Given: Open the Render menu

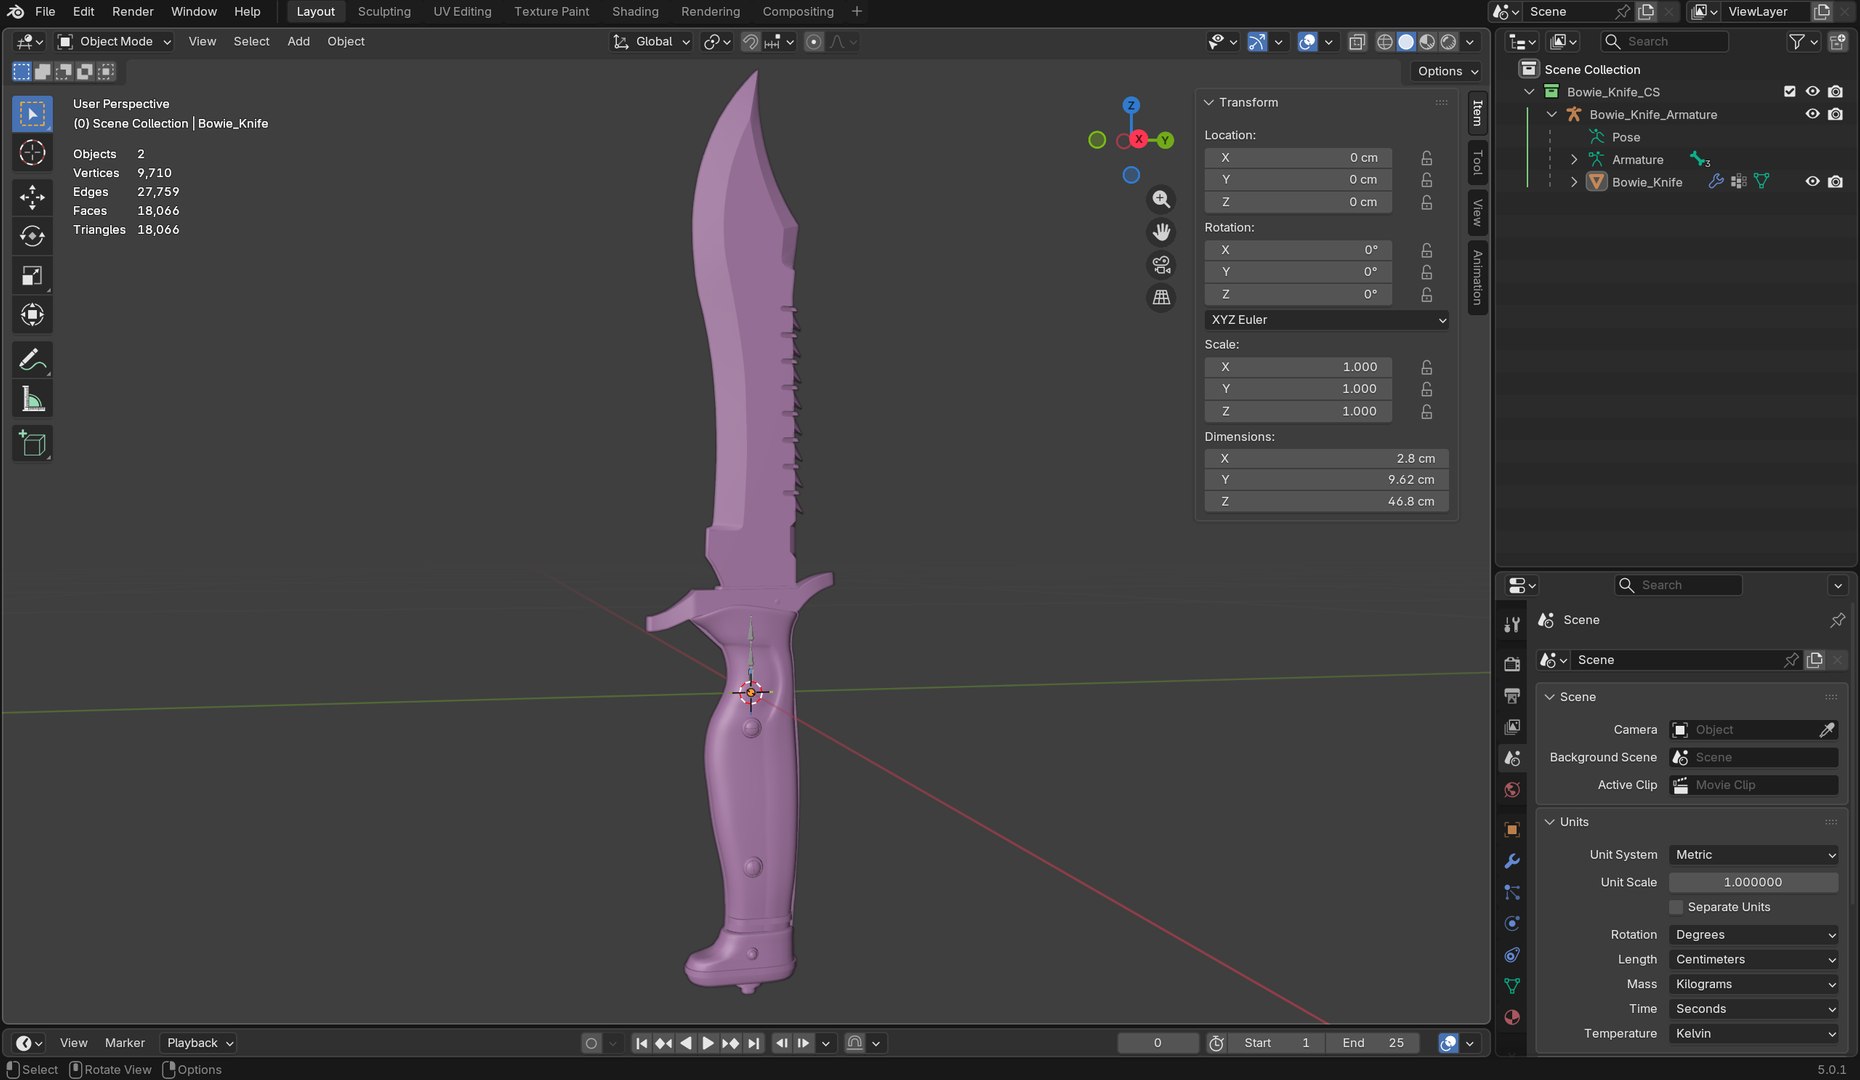Looking at the screenshot, I should 133,11.
